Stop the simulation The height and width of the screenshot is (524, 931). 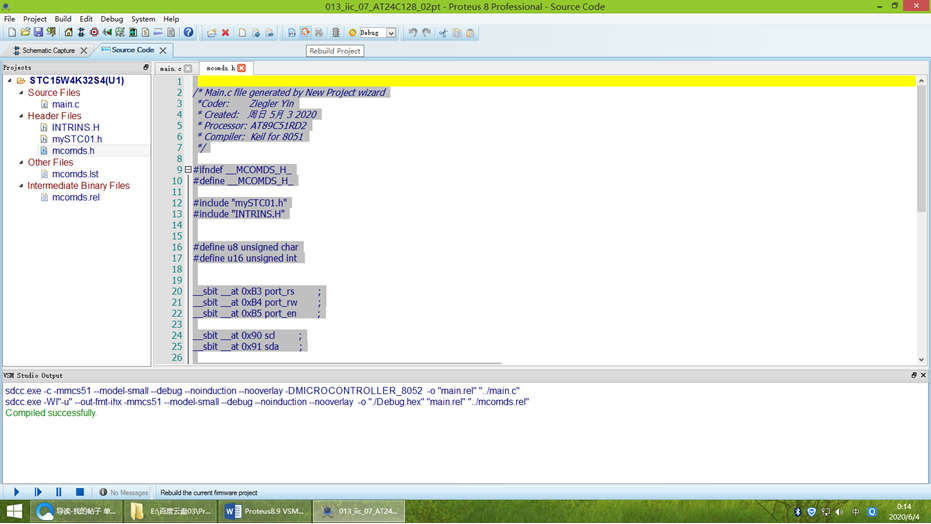point(80,492)
